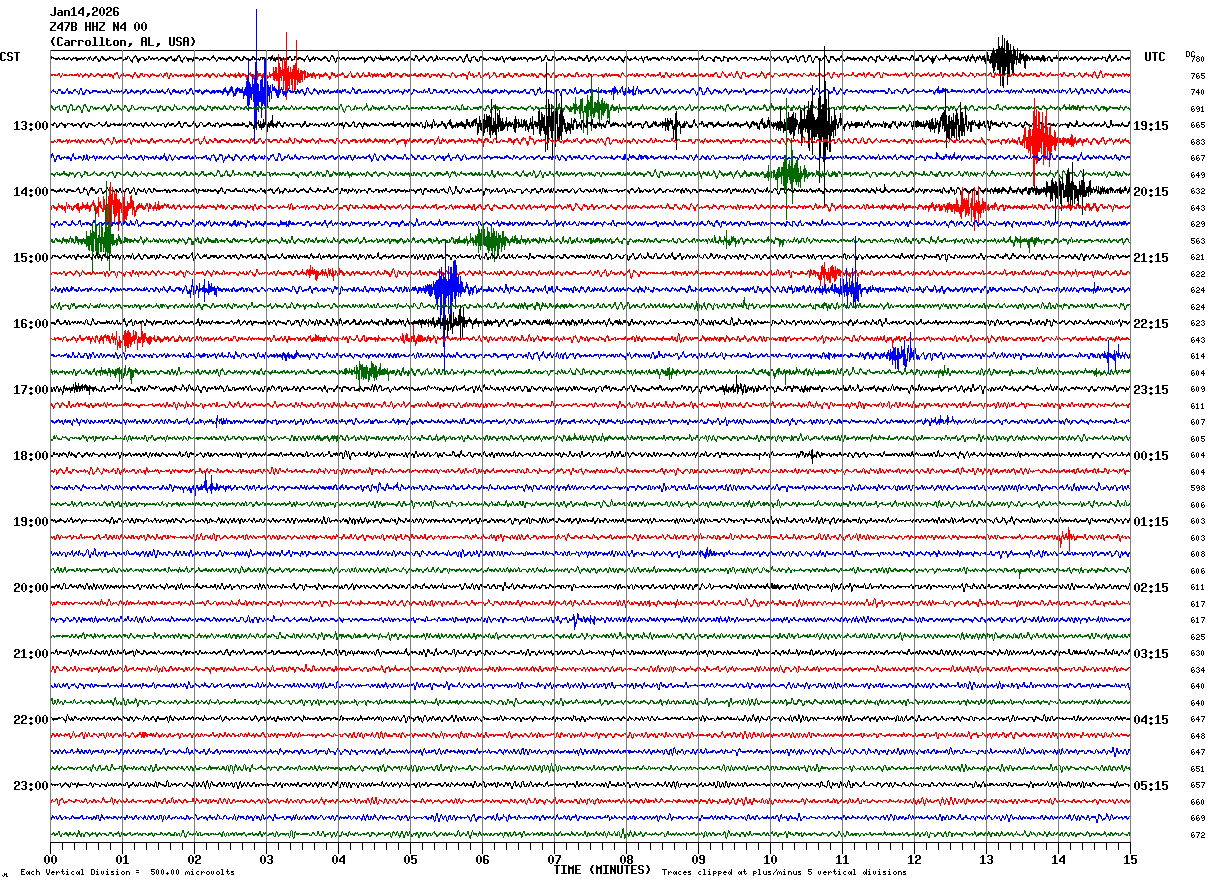
Task: Click the CST timezone label
Action: click(x=10, y=57)
